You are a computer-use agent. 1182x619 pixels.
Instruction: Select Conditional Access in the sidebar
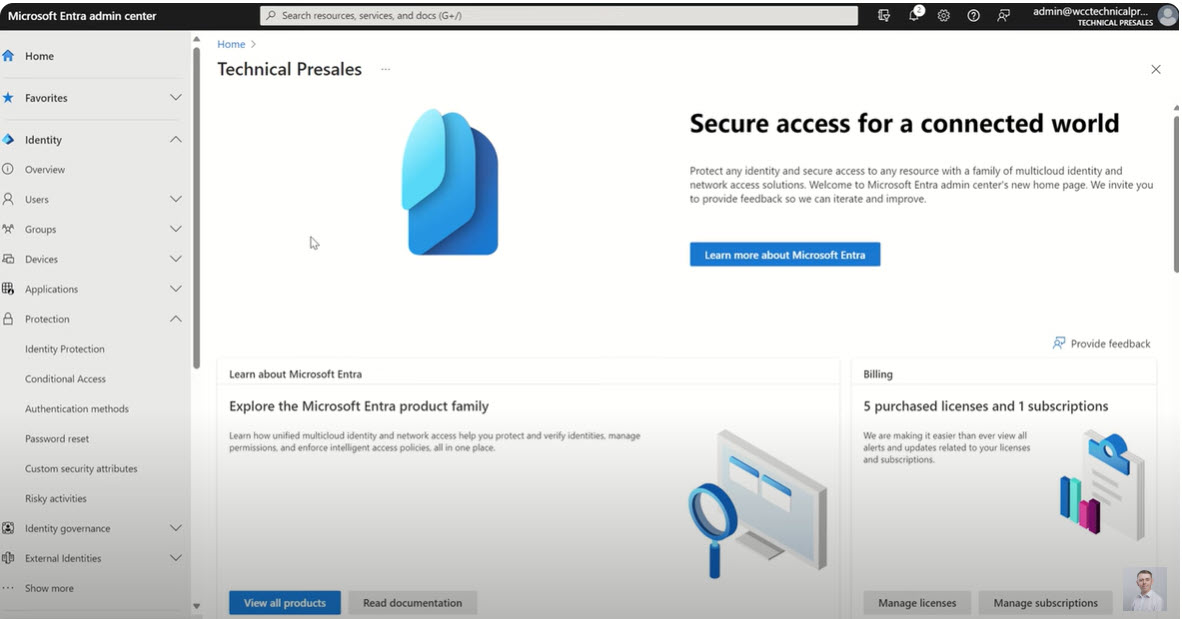pyautogui.click(x=66, y=378)
